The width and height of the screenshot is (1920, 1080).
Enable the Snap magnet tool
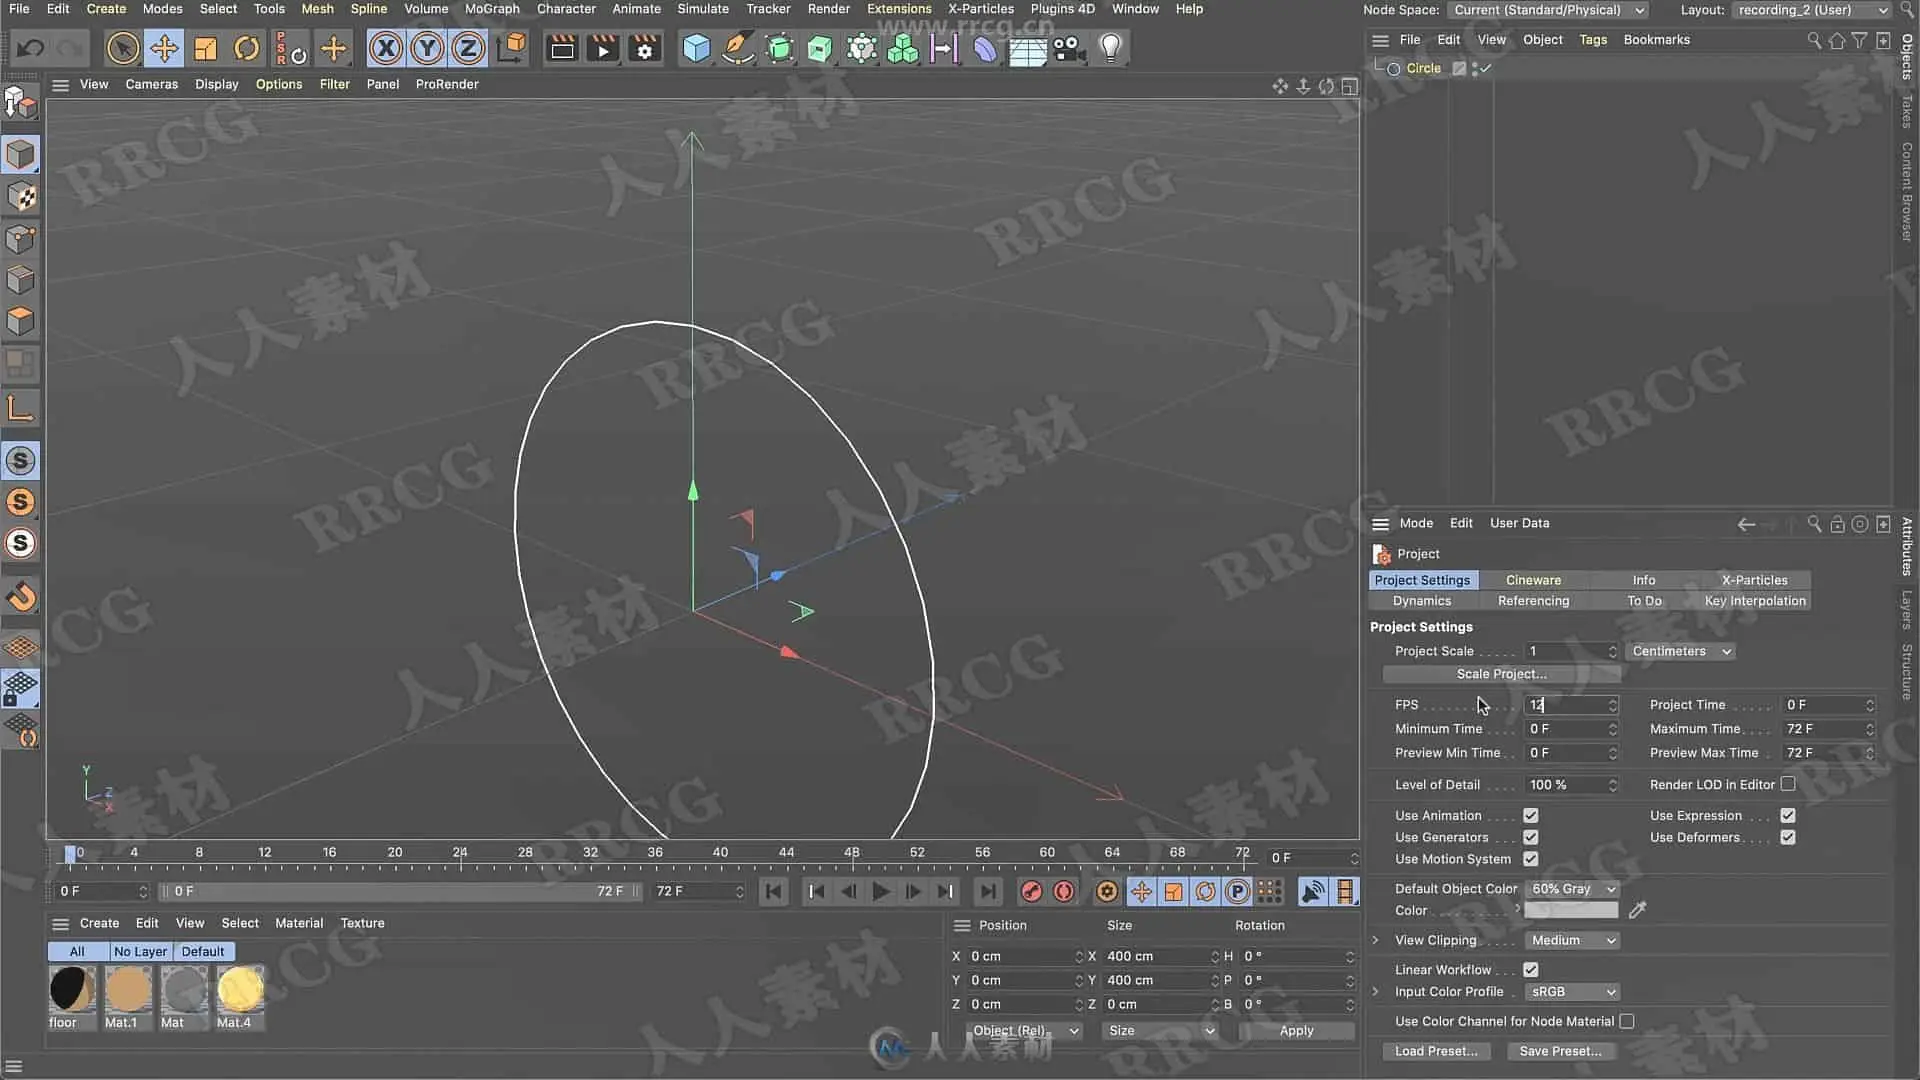[21, 597]
